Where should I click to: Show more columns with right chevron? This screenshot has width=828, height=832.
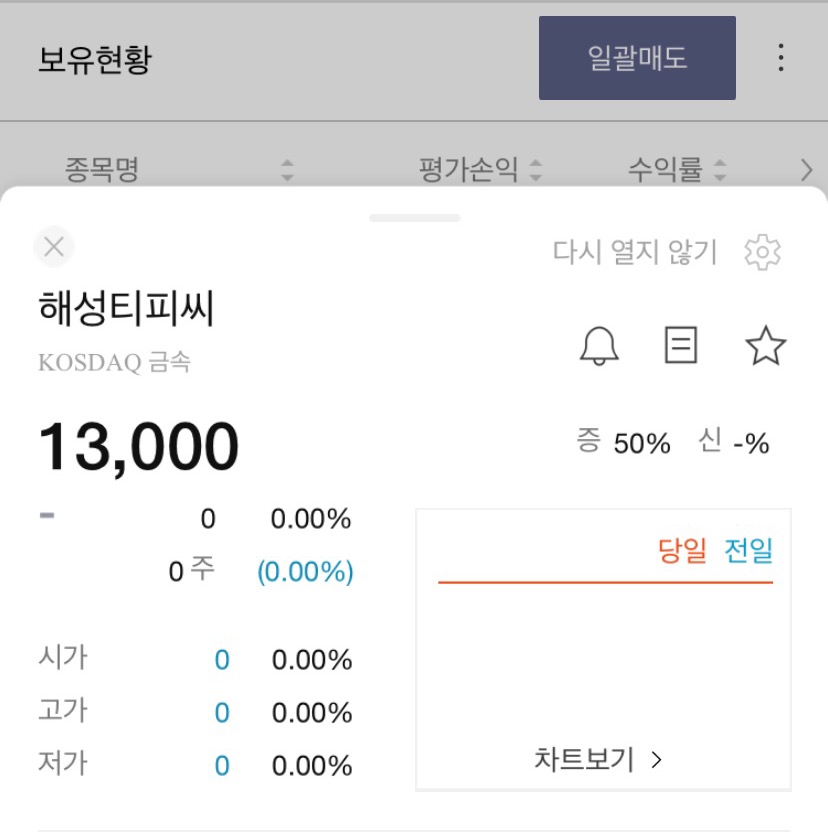tap(807, 170)
